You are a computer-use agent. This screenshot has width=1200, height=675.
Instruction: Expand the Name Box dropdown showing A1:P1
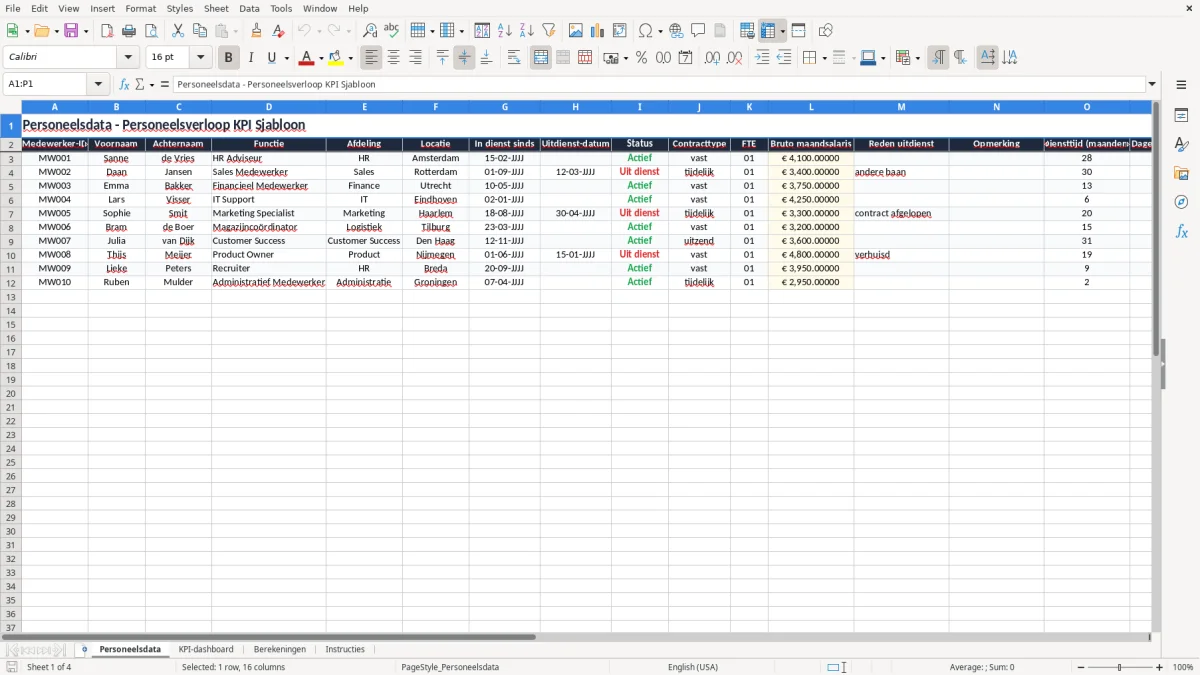(x=98, y=85)
